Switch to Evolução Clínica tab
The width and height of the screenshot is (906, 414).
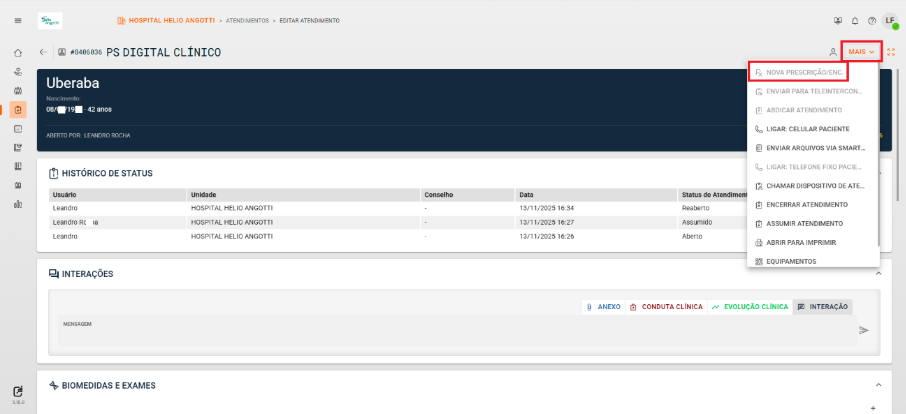pyautogui.click(x=750, y=307)
